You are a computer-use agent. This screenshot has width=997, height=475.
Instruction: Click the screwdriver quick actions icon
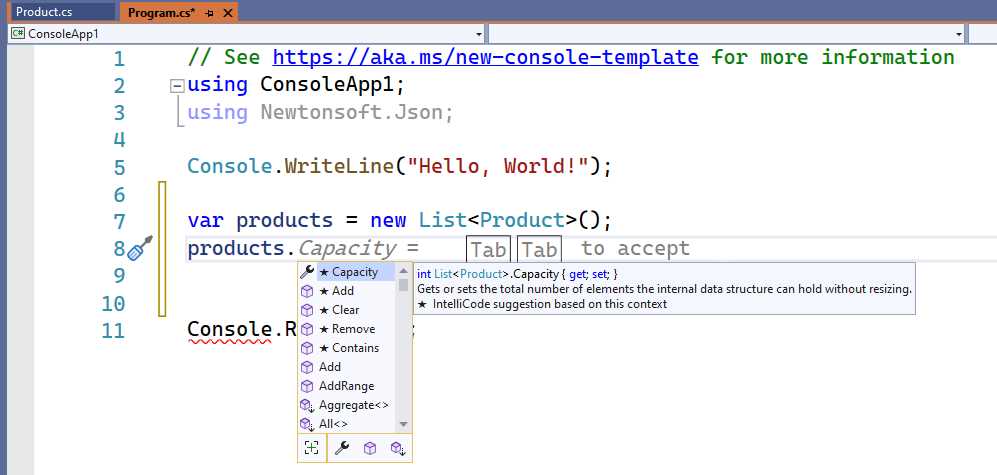coord(140,248)
